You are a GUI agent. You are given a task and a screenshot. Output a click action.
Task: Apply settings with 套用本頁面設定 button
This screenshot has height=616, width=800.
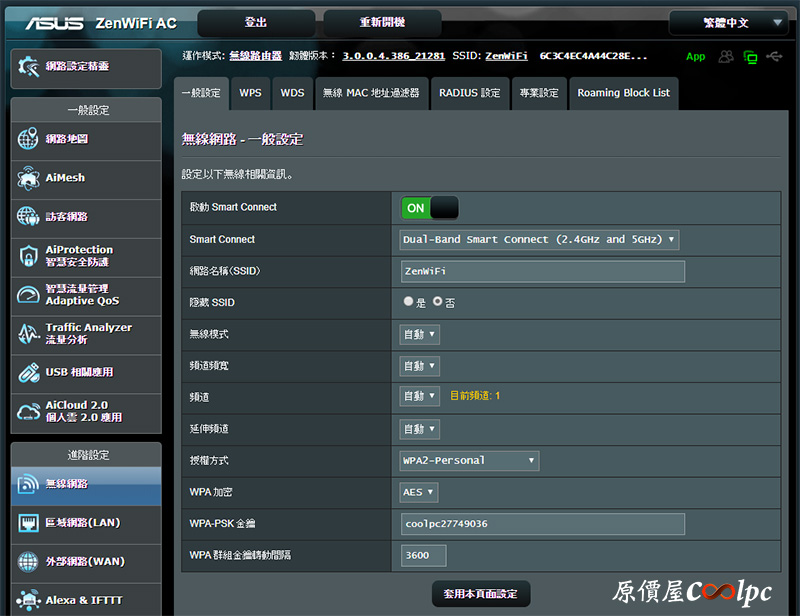481,594
